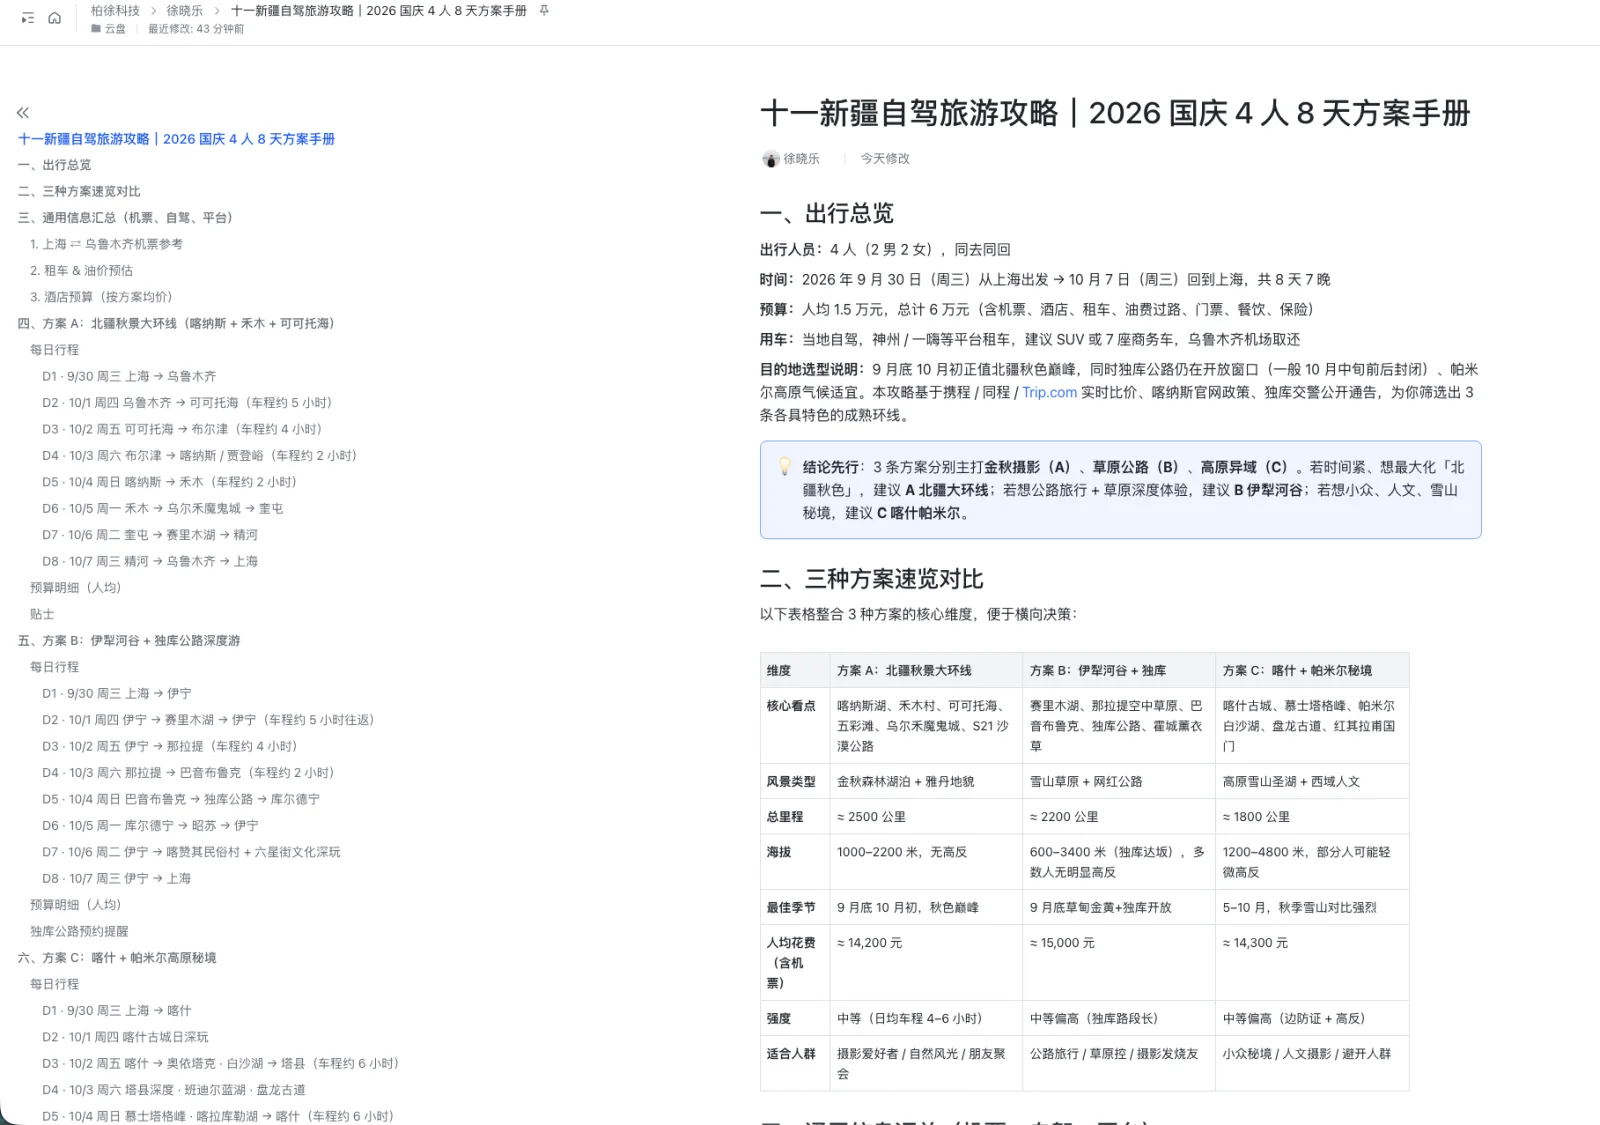Open 柏徐科技 breadcrumb
Viewport: 1600px width, 1125px height.
coord(115,11)
